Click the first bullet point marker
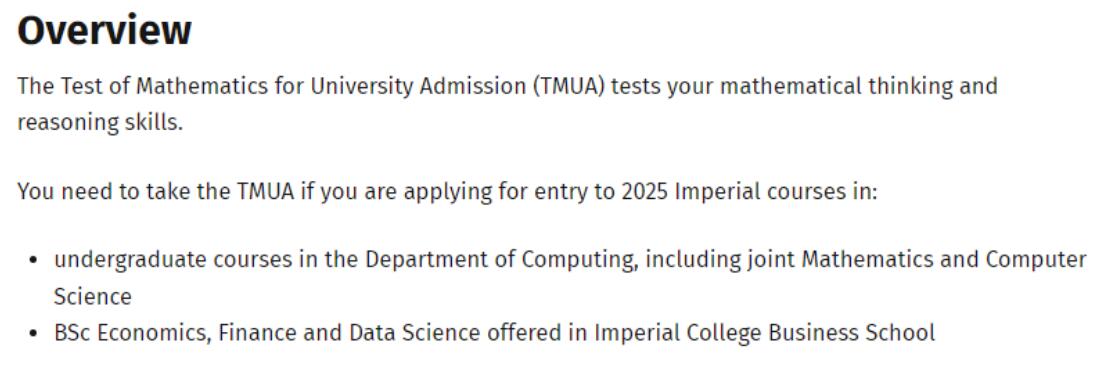 click(x=33, y=261)
